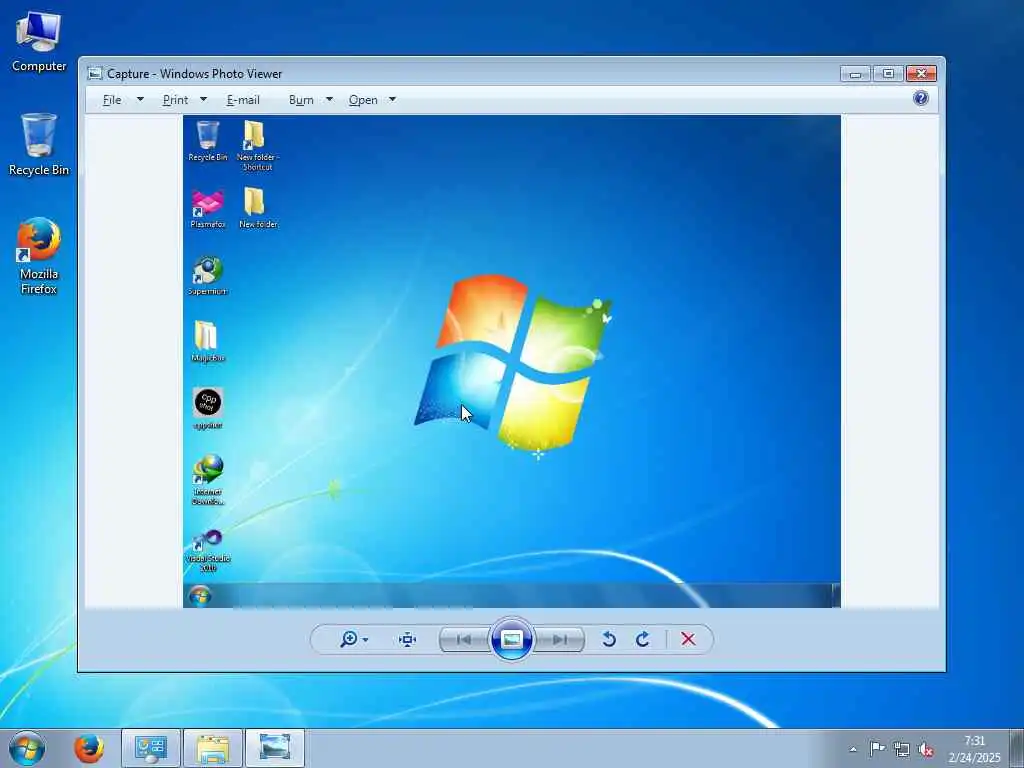Open the zoom magnifier control in Photo Viewer
Viewport: 1024px width, 768px height.
349,639
